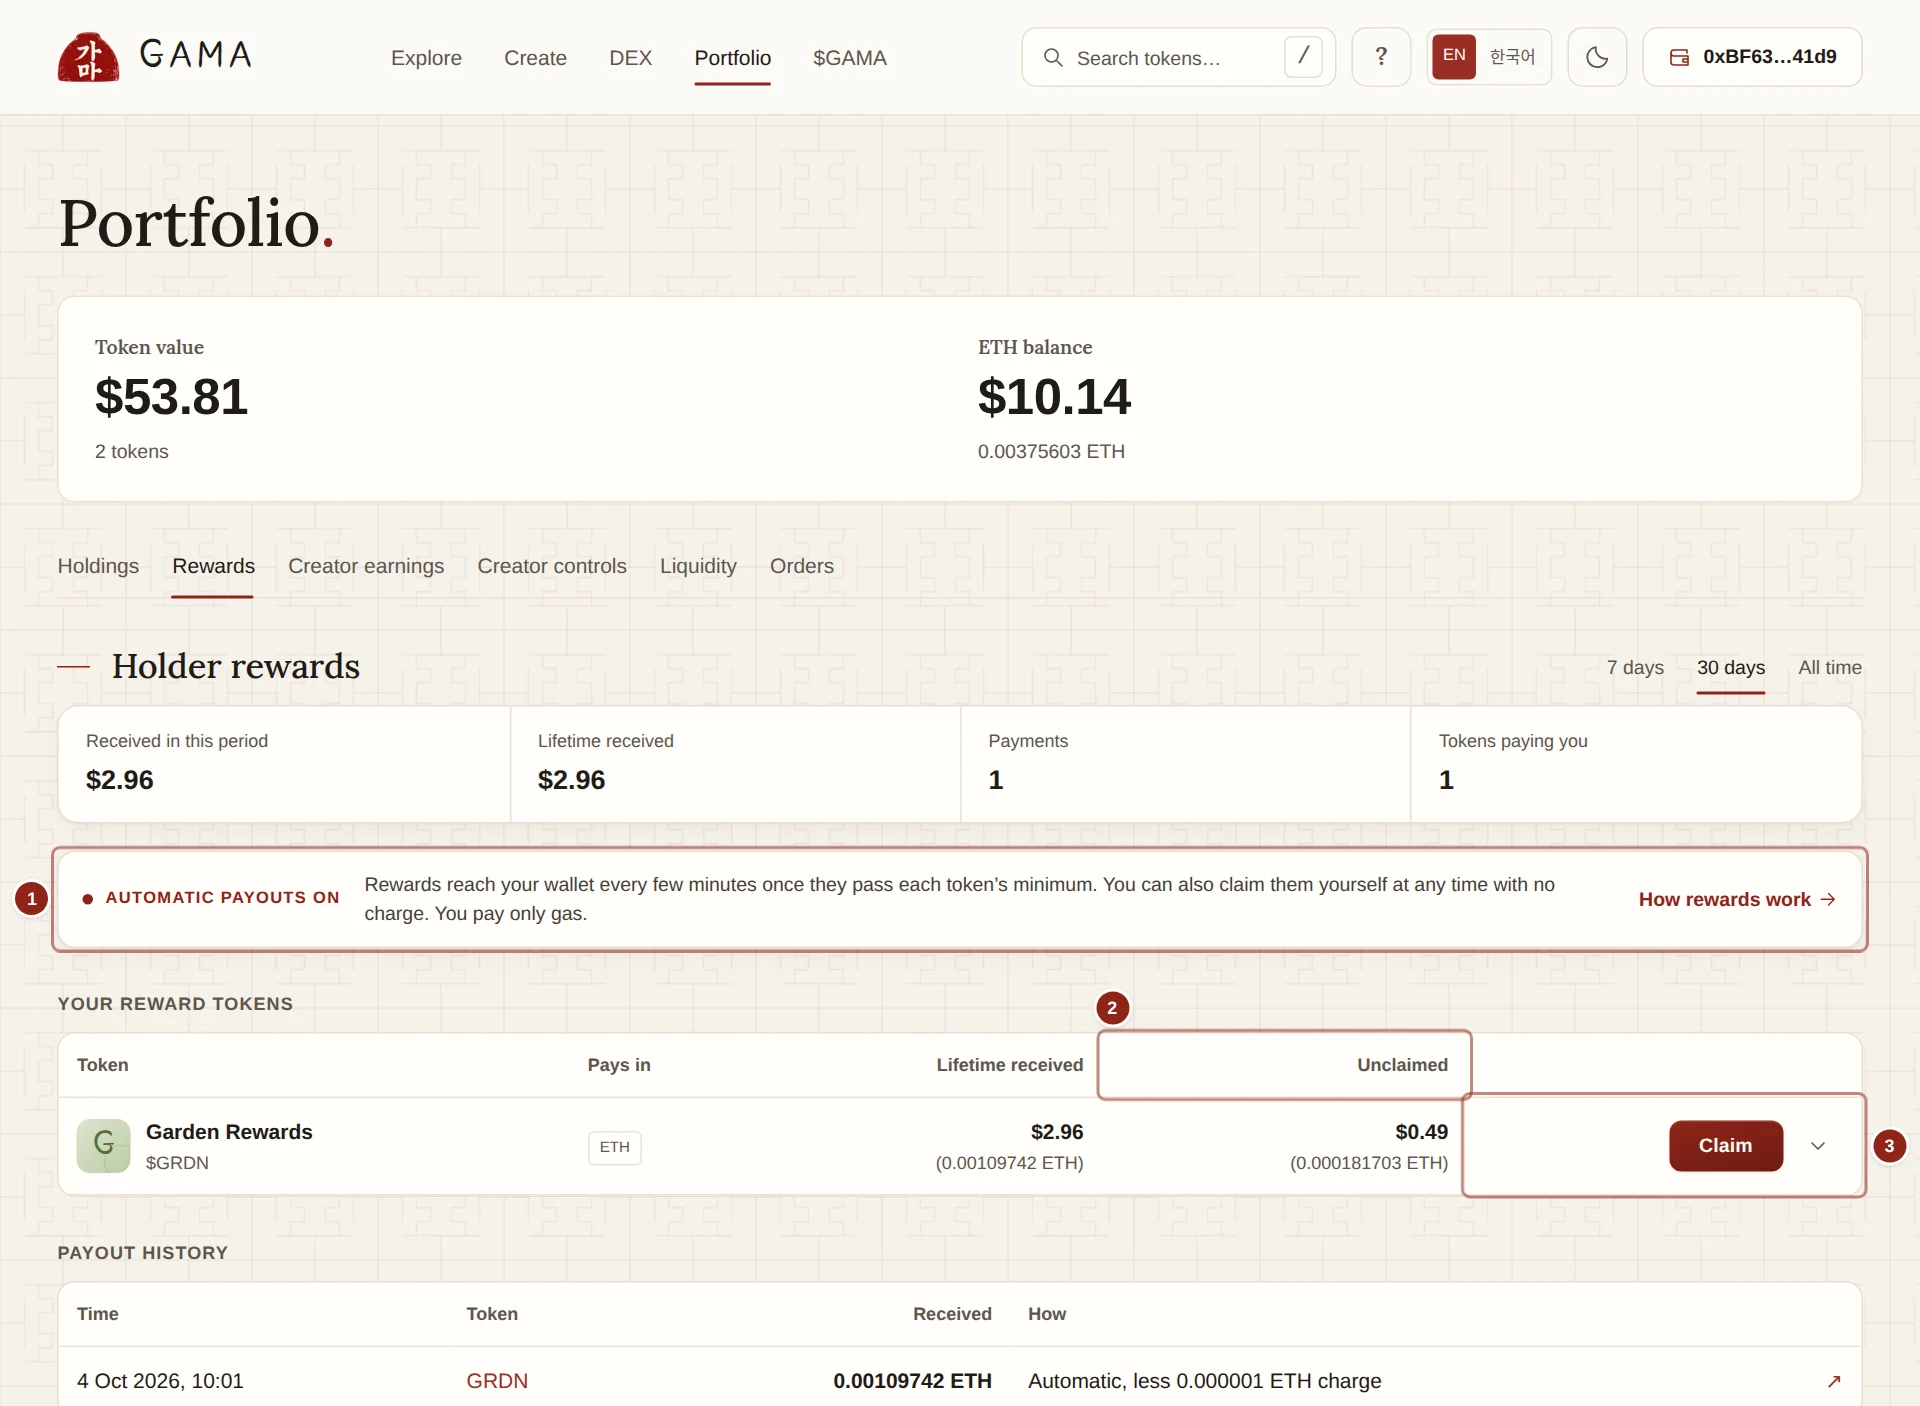Click the Lifetime received summary card
This screenshot has width=1920, height=1406.
point(736,765)
